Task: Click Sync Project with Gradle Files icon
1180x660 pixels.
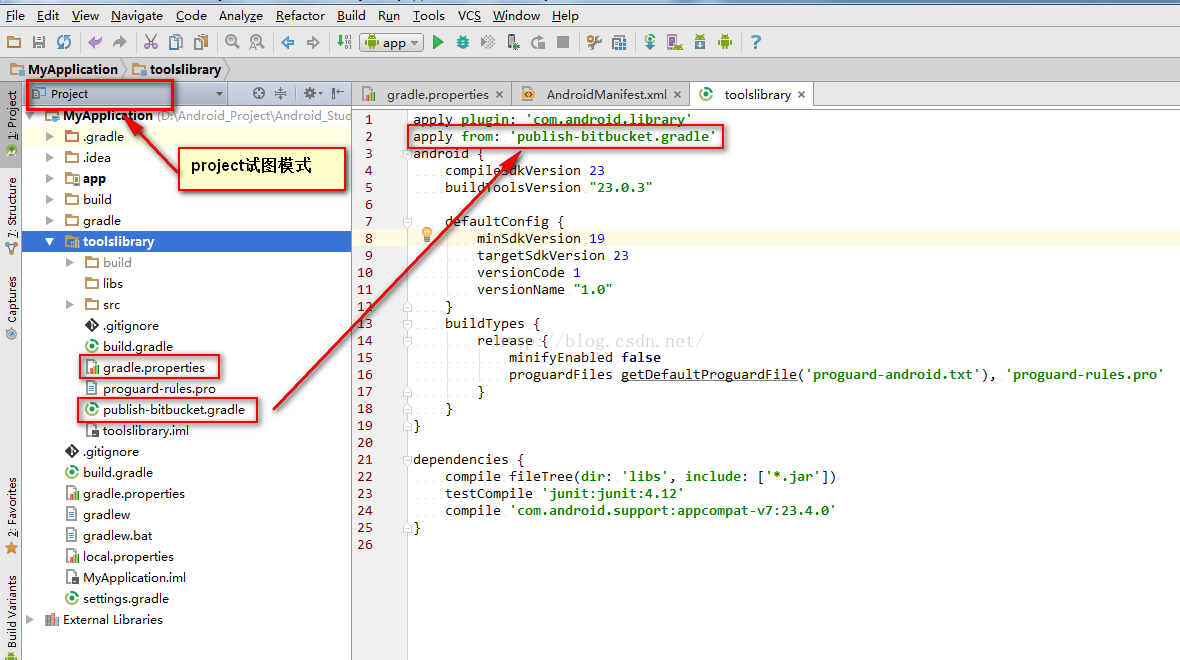Action: pos(650,43)
